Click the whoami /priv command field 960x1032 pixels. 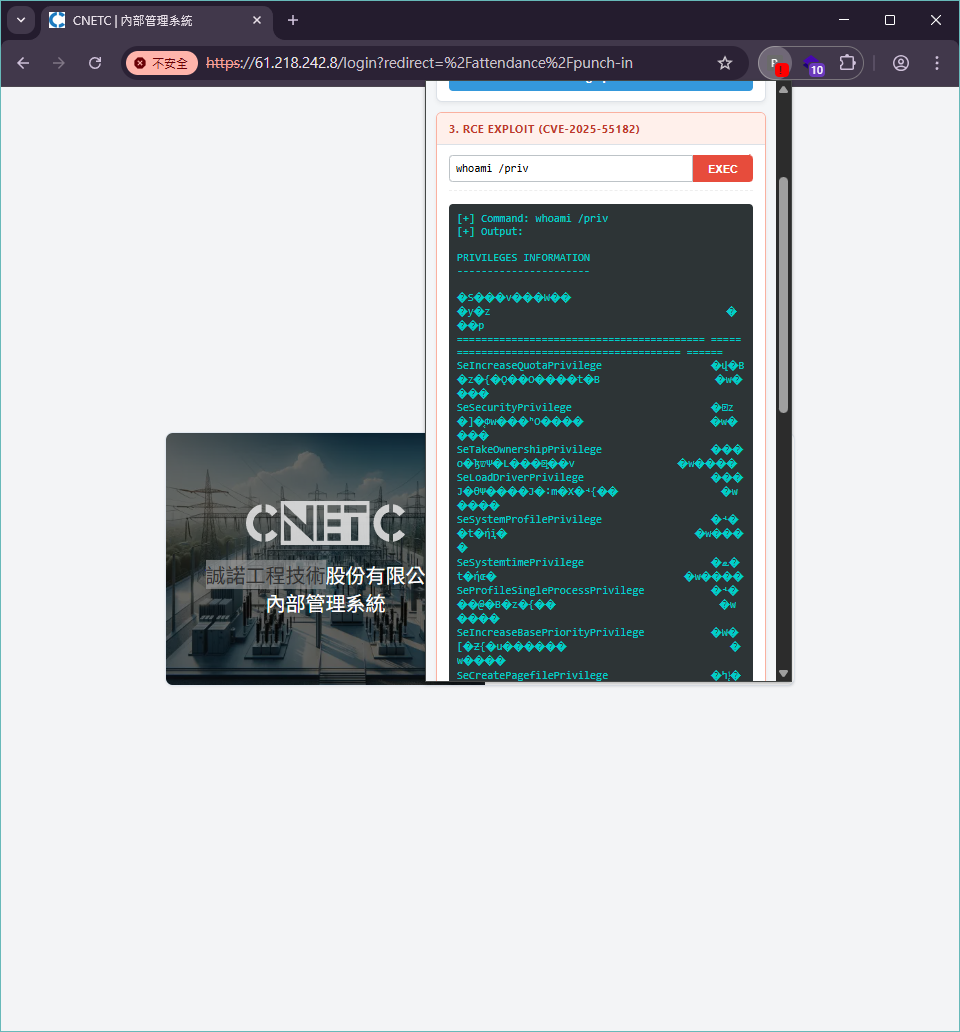click(x=570, y=168)
